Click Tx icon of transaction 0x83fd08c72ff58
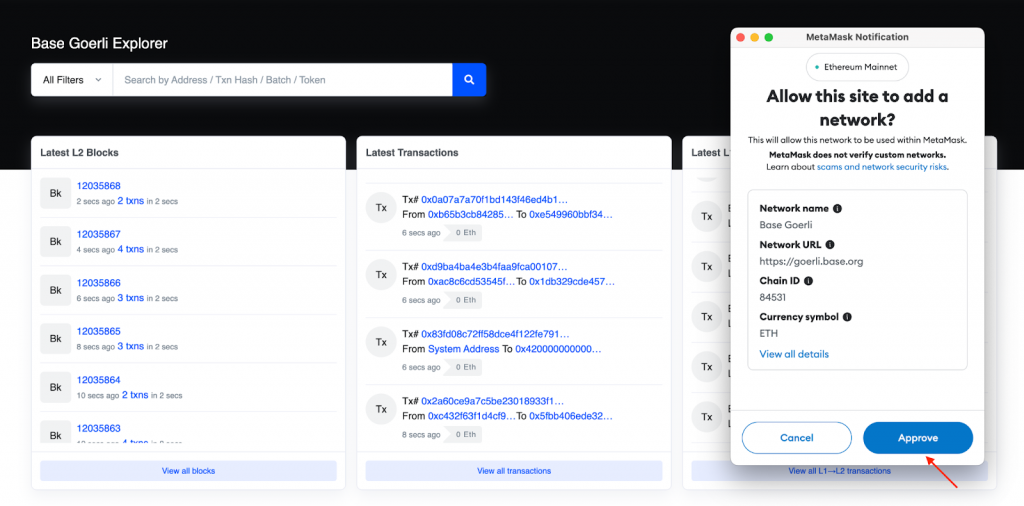Screen dimensions: 1024x506 click(381, 342)
